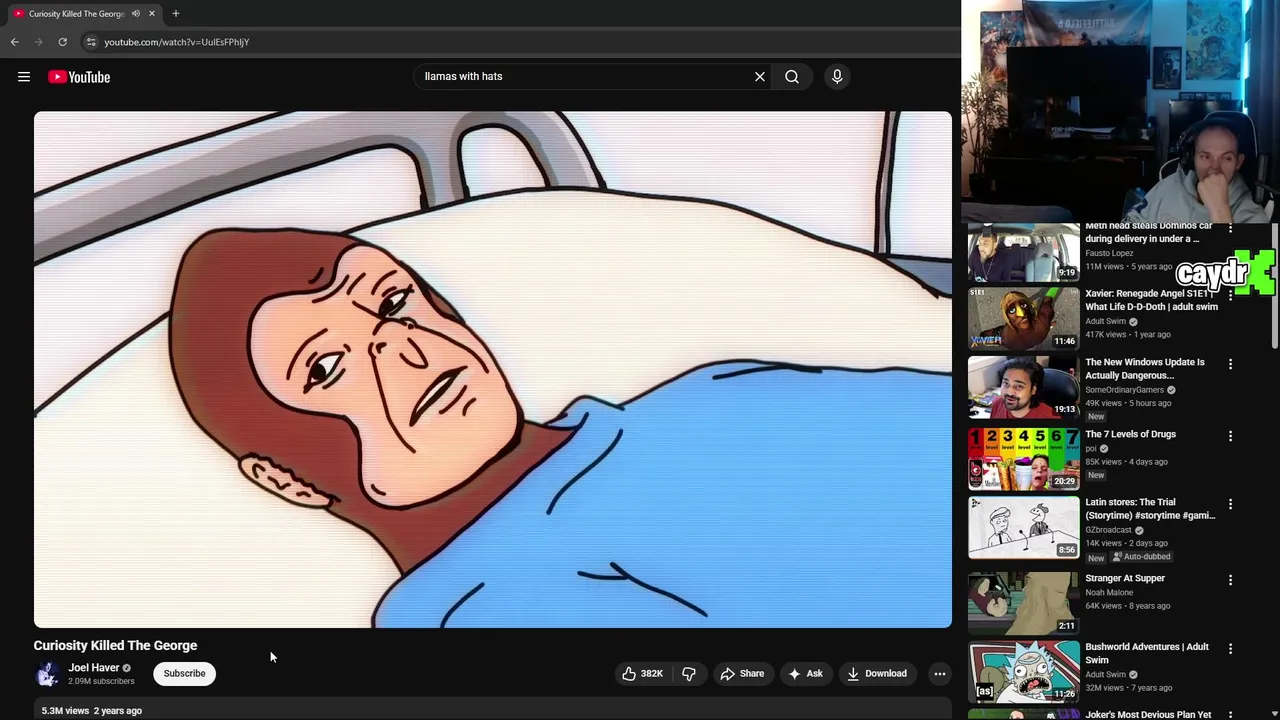
Task: Open options for New Windows Update video
Action: tap(1230, 364)
